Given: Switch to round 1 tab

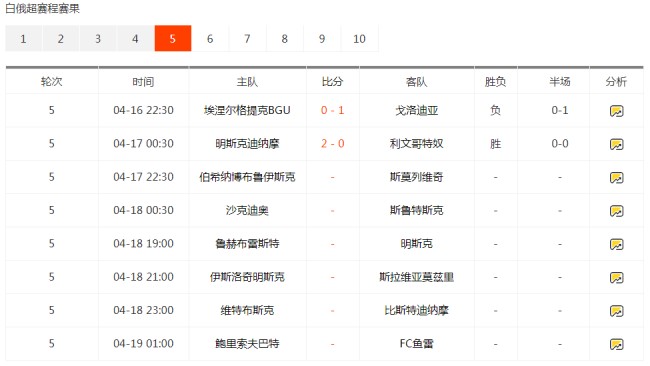Looking at the screenshot, I should point(24,39).
